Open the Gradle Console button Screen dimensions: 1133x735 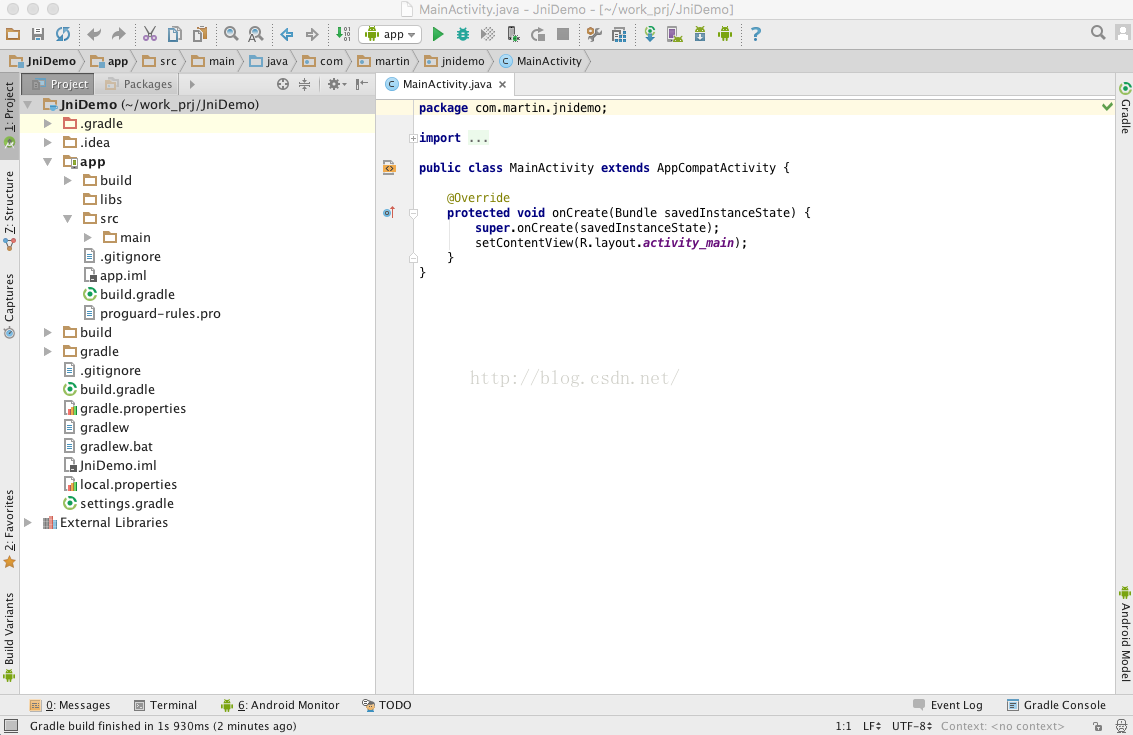coord(1056,705)
